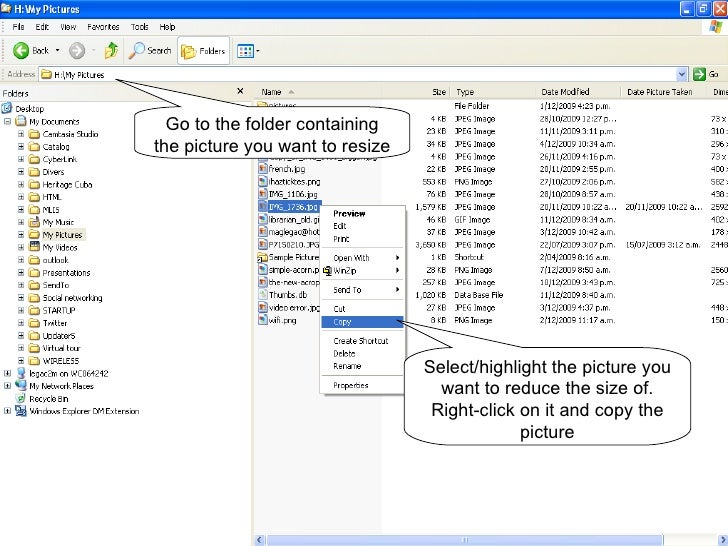Choose Delete in the context menu

click(362, 353)
